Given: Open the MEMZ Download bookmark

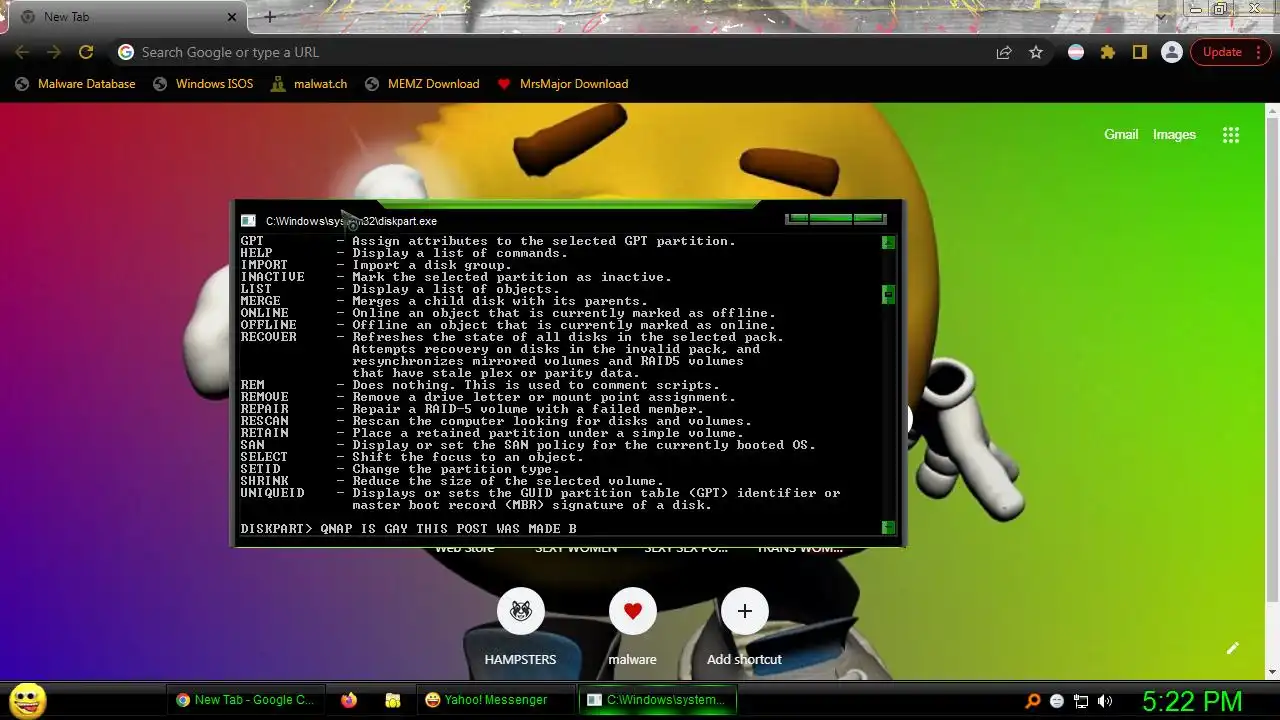Looking at the screenshot, I should pos(422,84).
